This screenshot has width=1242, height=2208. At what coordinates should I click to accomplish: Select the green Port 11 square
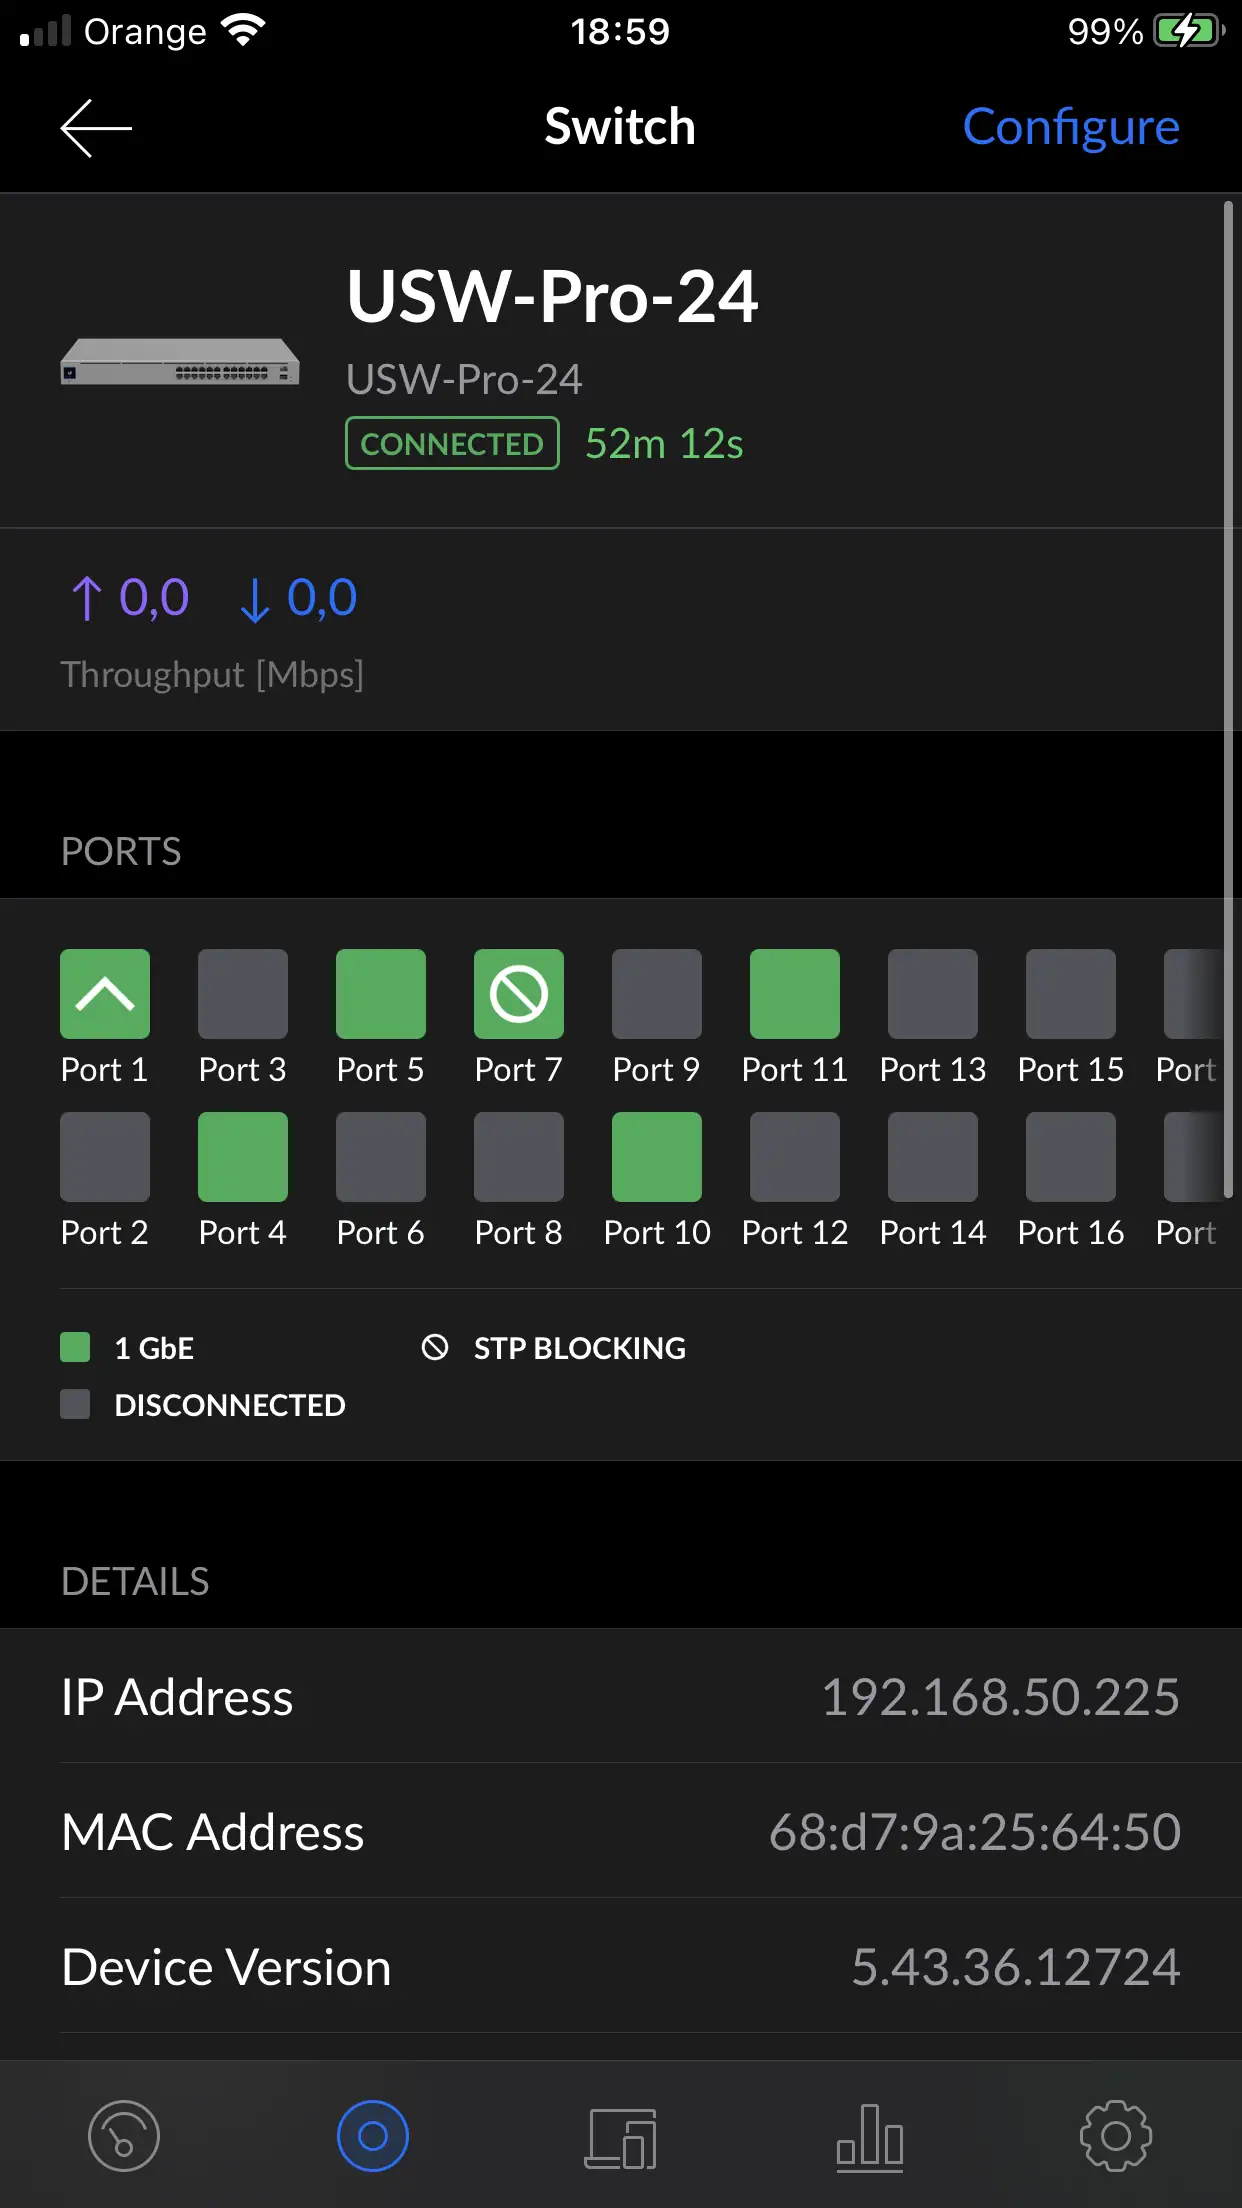(795, 994)
